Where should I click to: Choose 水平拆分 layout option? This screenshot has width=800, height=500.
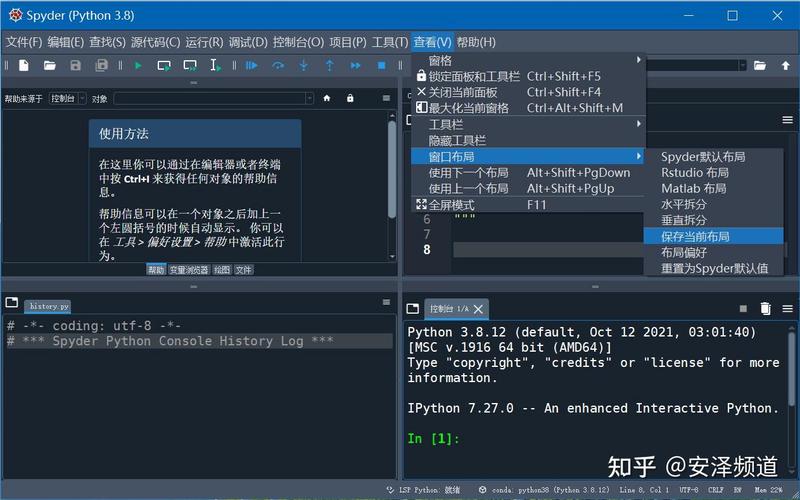pyautogui.click(x=714, y=204)
